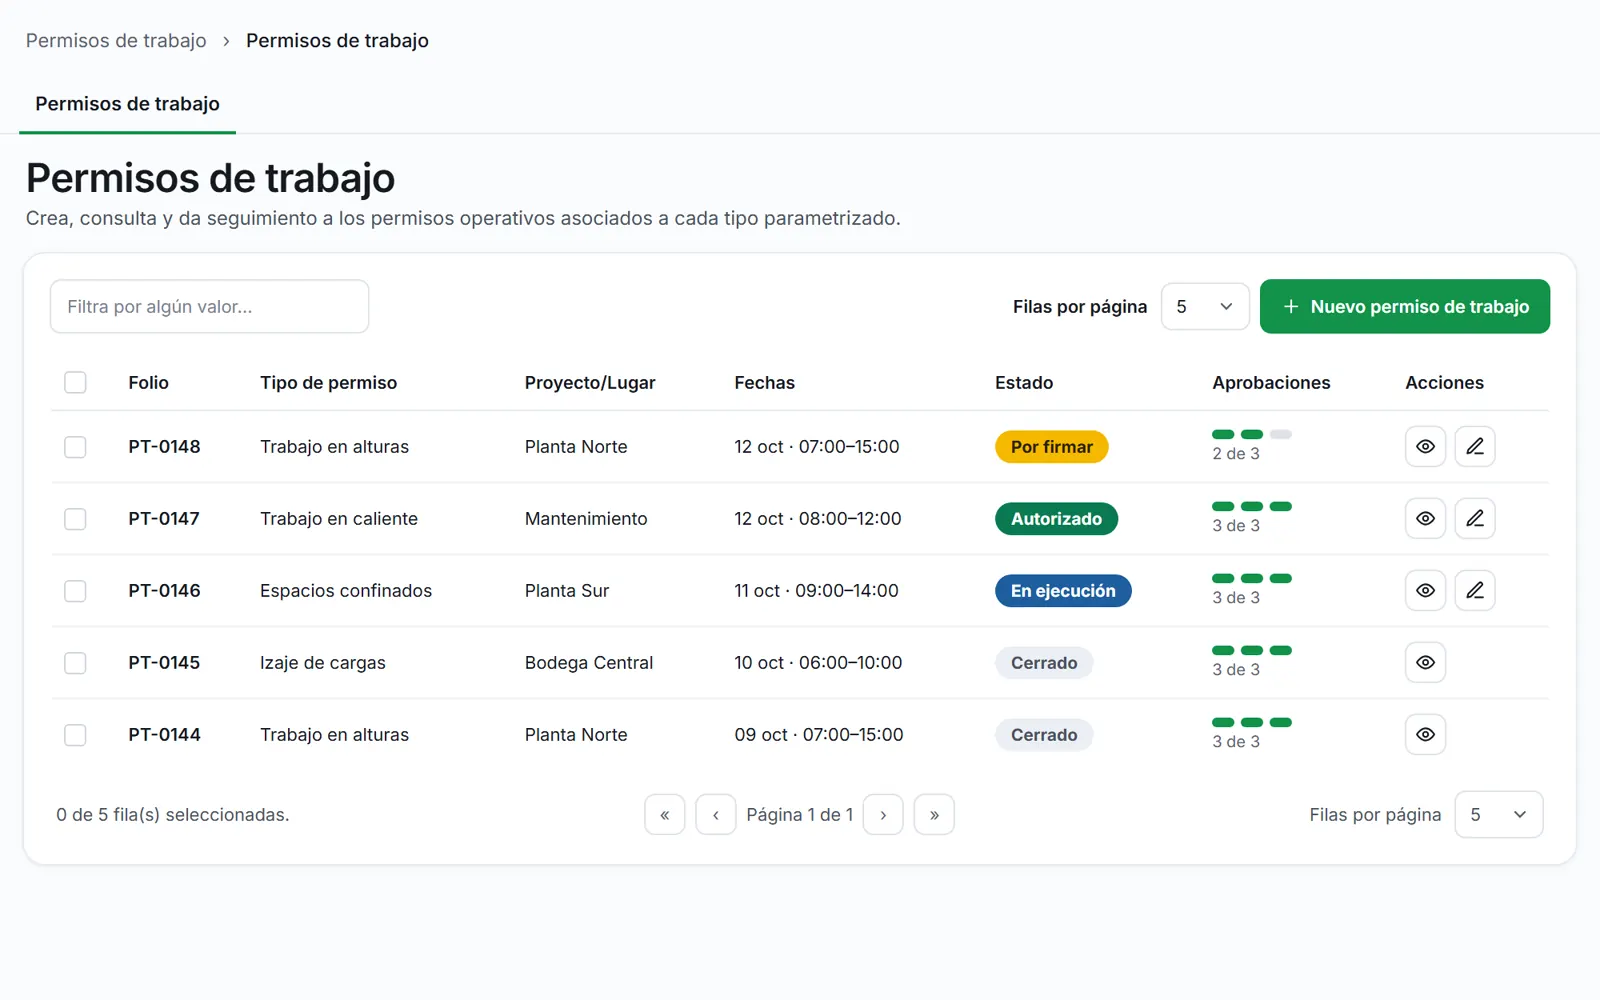Click the Espacios confinados cell

[x=346, y=591]
